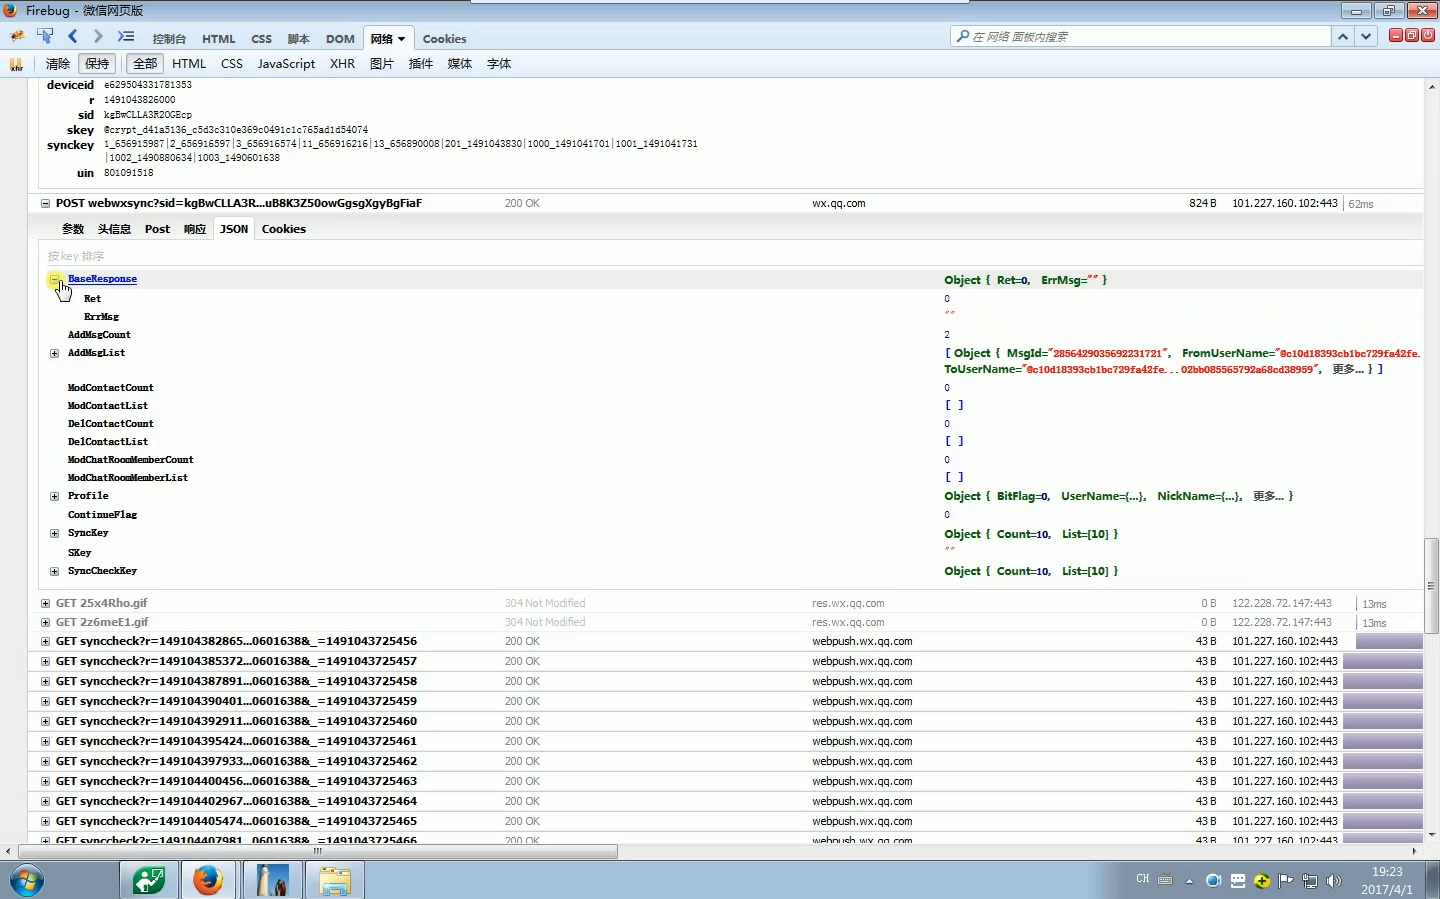Click the volume speaker tray icon
This screenshot has height=899, width=1440.
coord(1334,881)
